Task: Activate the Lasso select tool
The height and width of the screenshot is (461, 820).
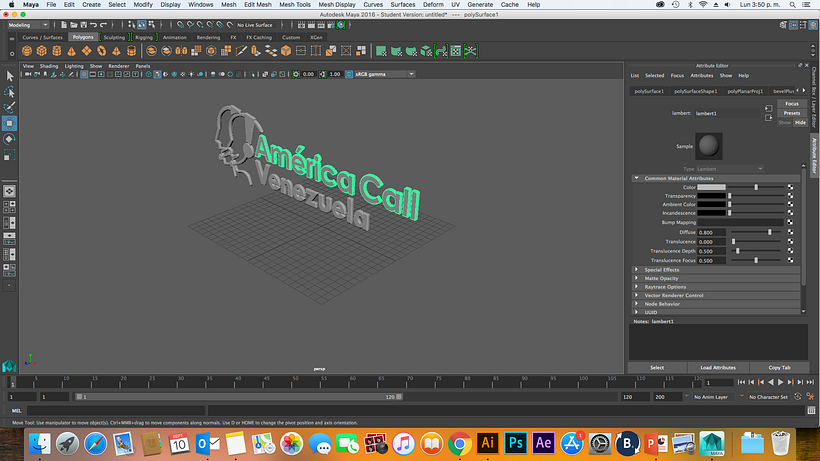Action: [9, 92]
